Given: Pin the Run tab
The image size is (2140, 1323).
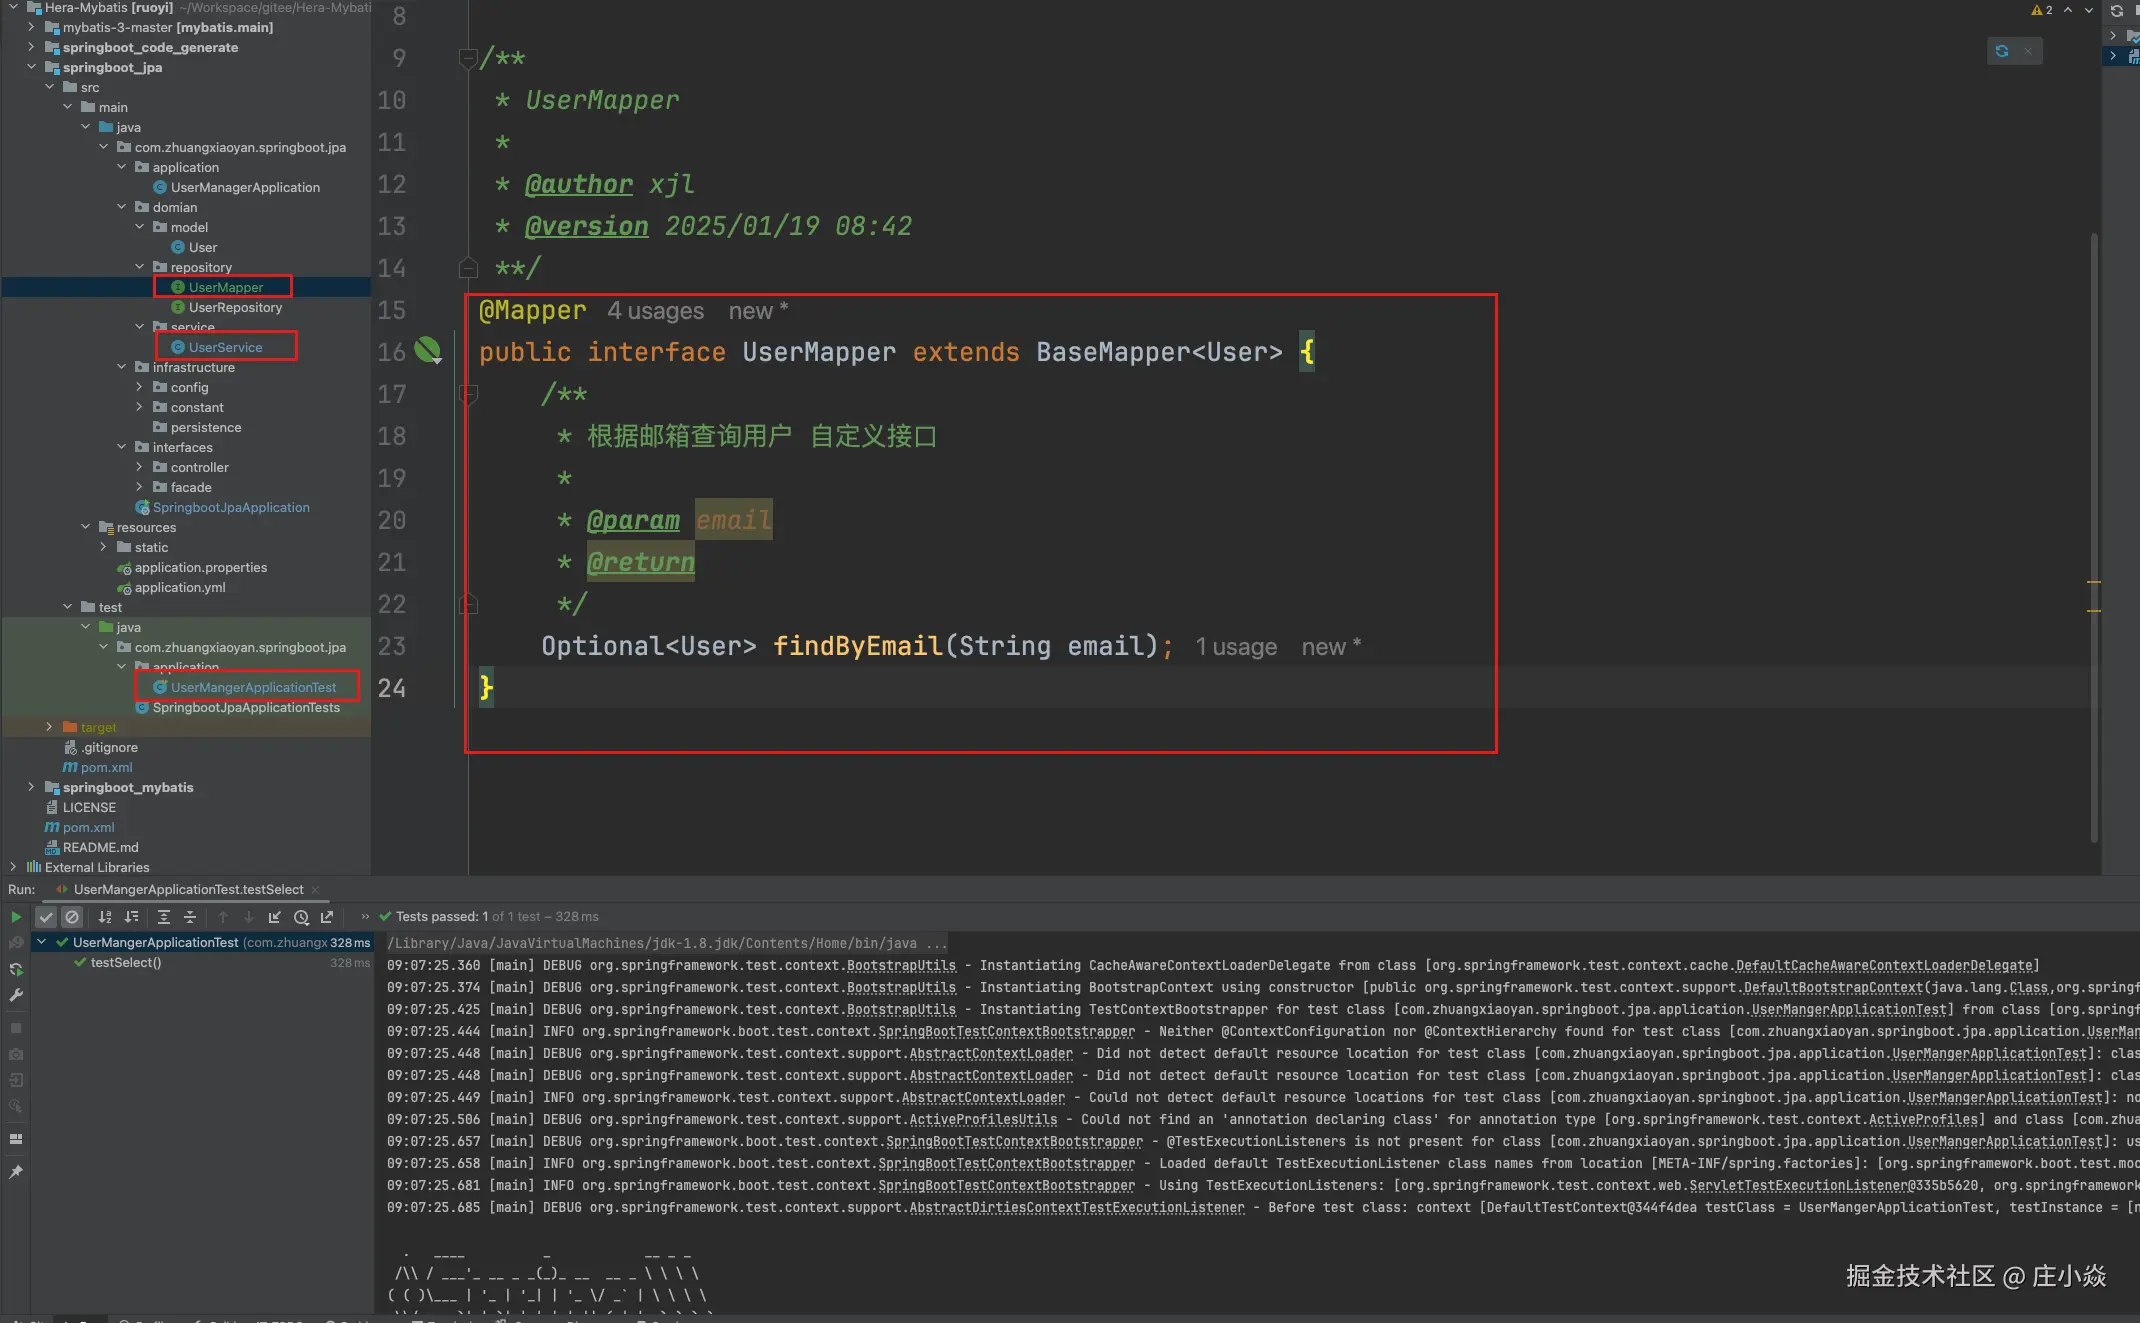Looking at the screenshot, I should click(15, 1171).
